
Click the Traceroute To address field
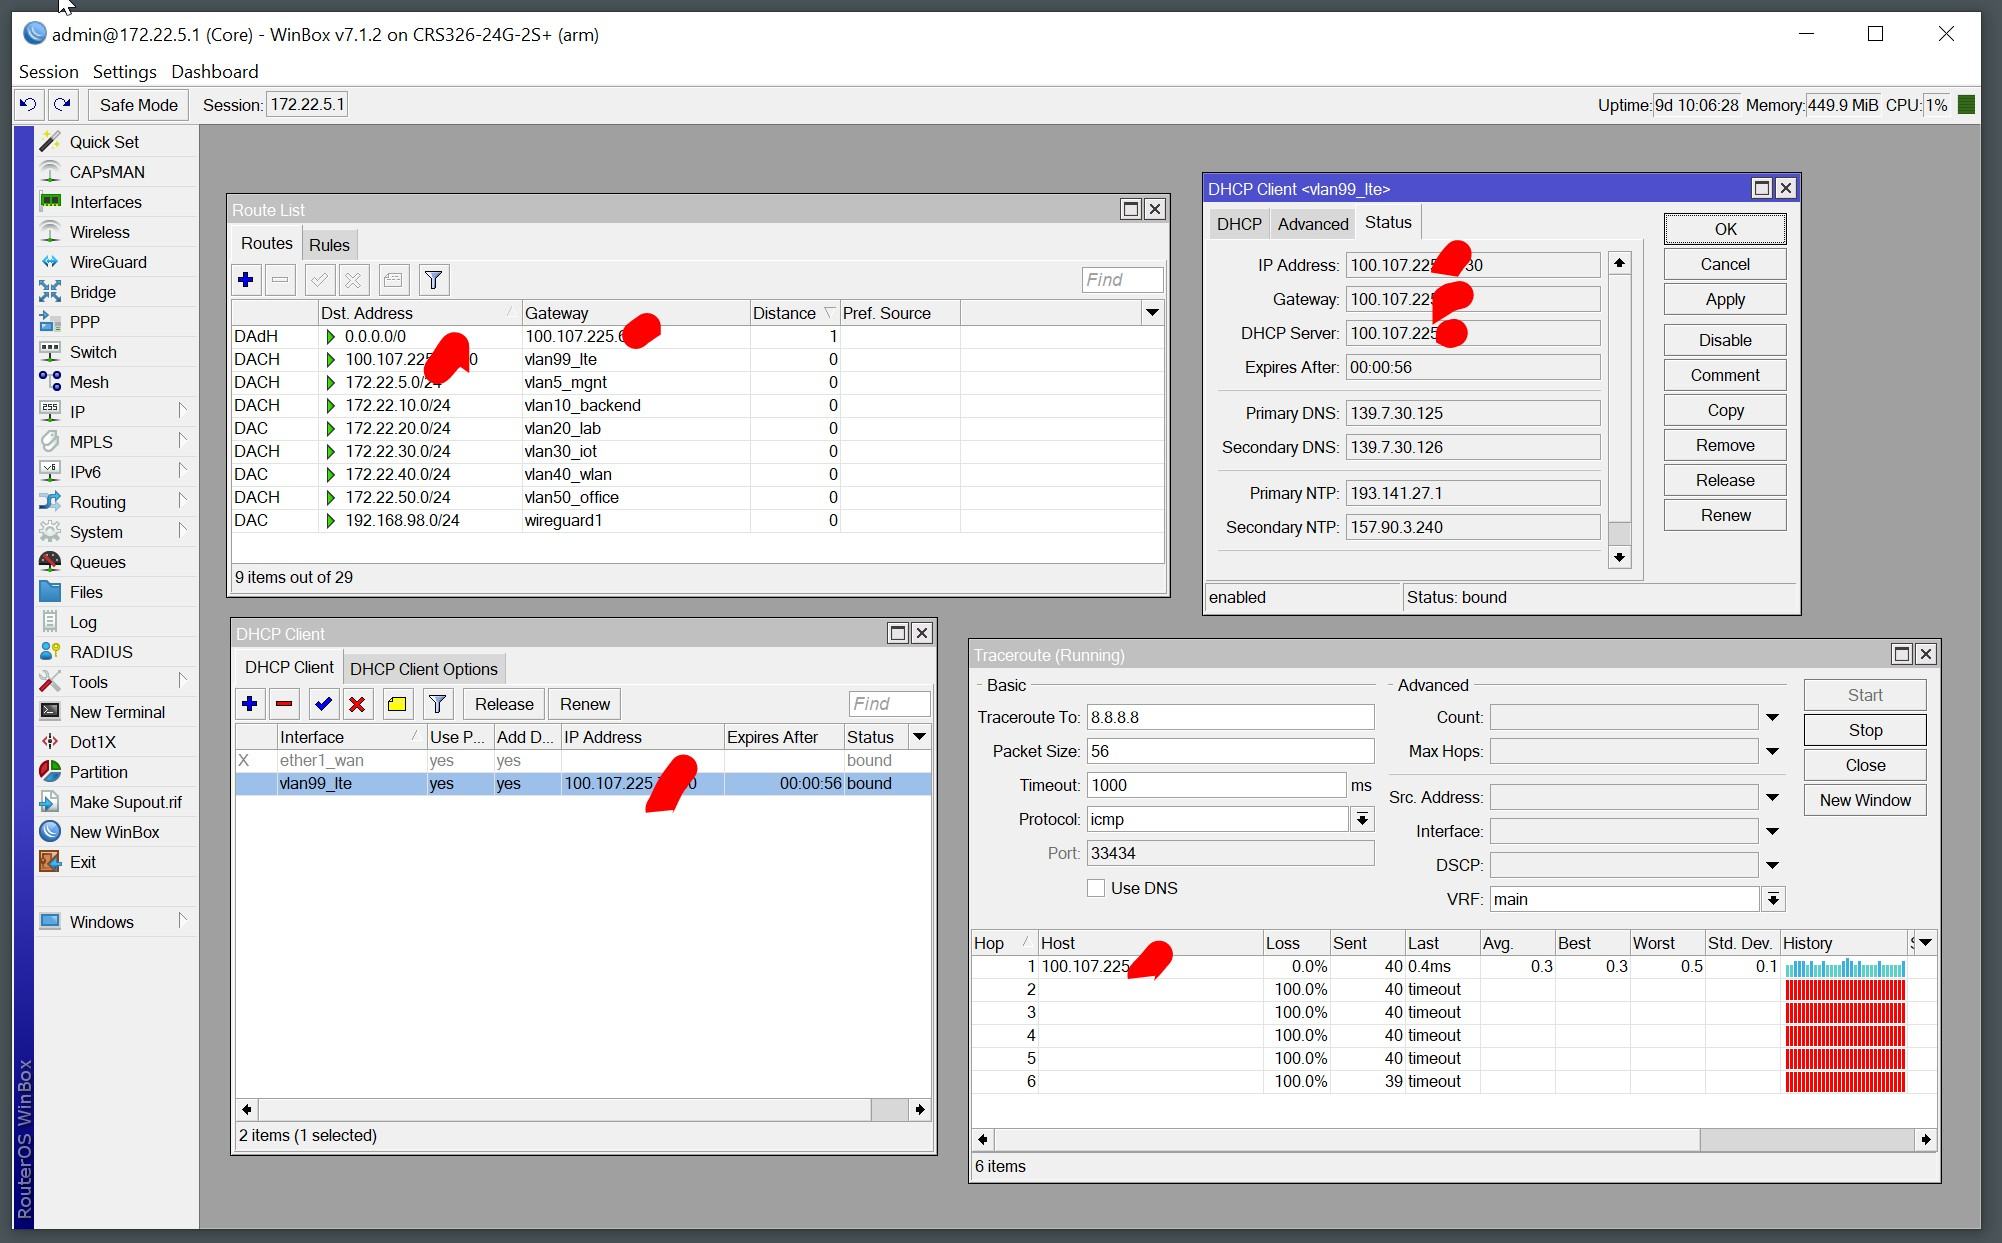(x=1230, y=717)
